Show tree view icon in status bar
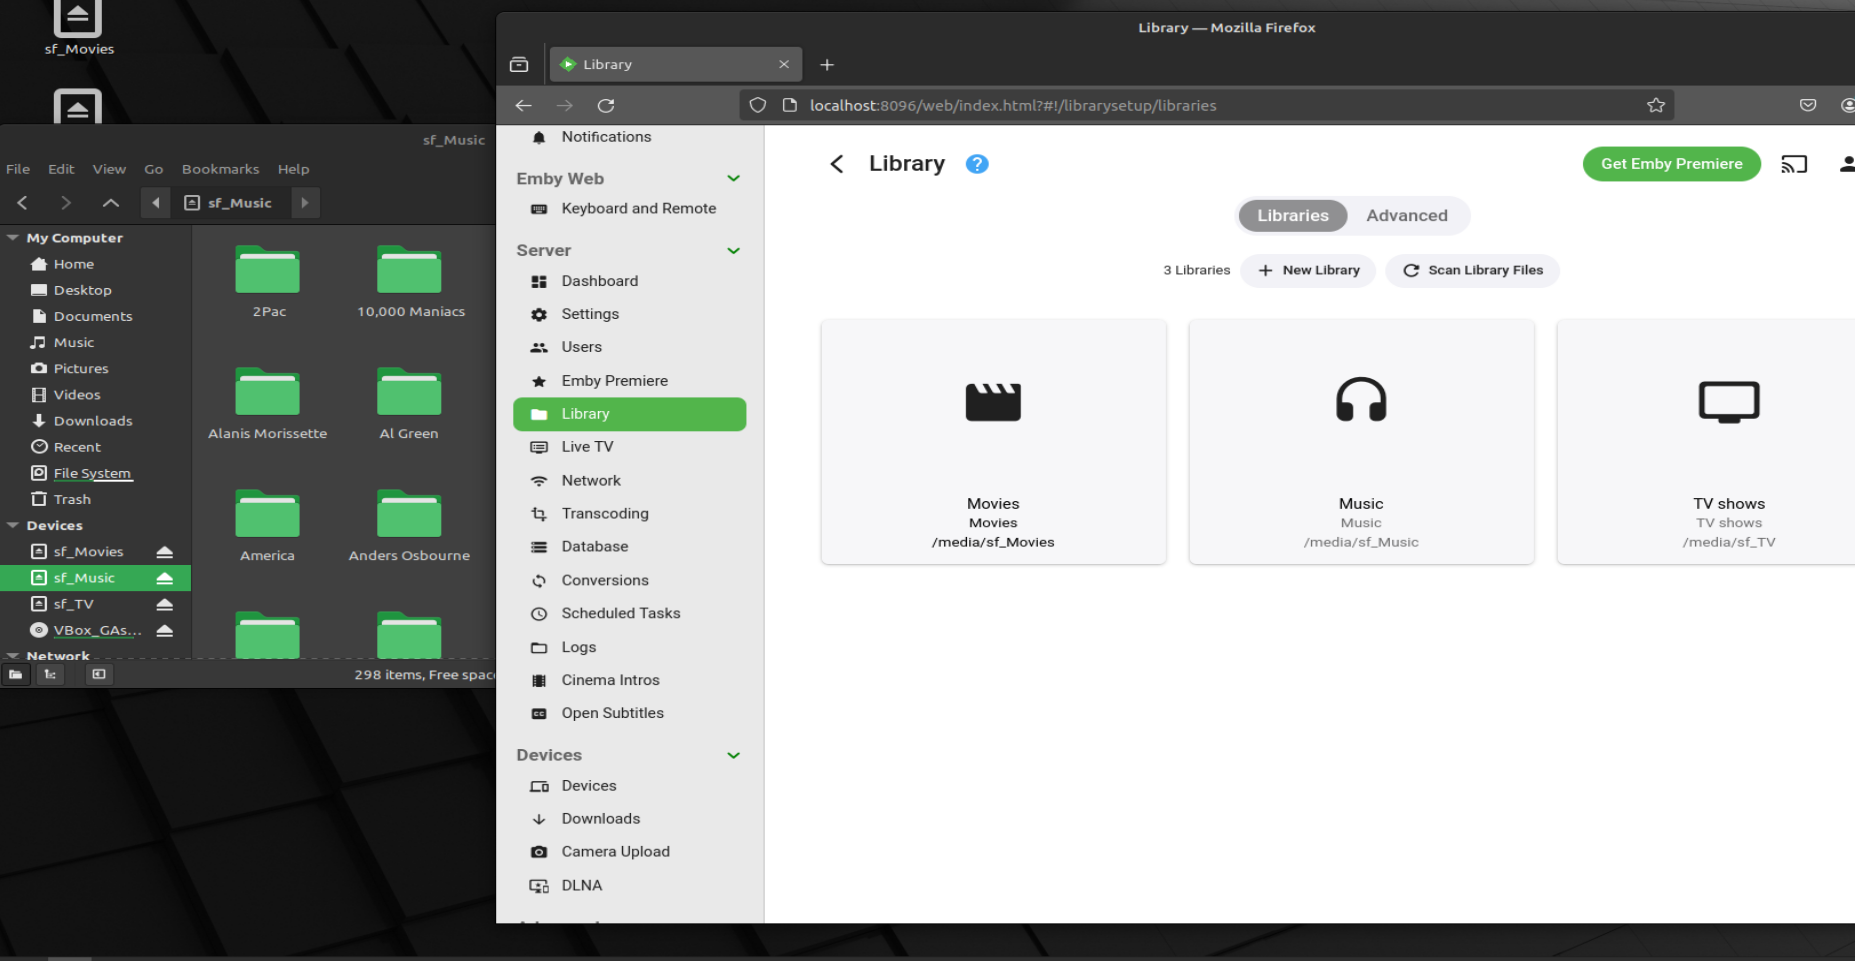 click(x=50, y=675)
